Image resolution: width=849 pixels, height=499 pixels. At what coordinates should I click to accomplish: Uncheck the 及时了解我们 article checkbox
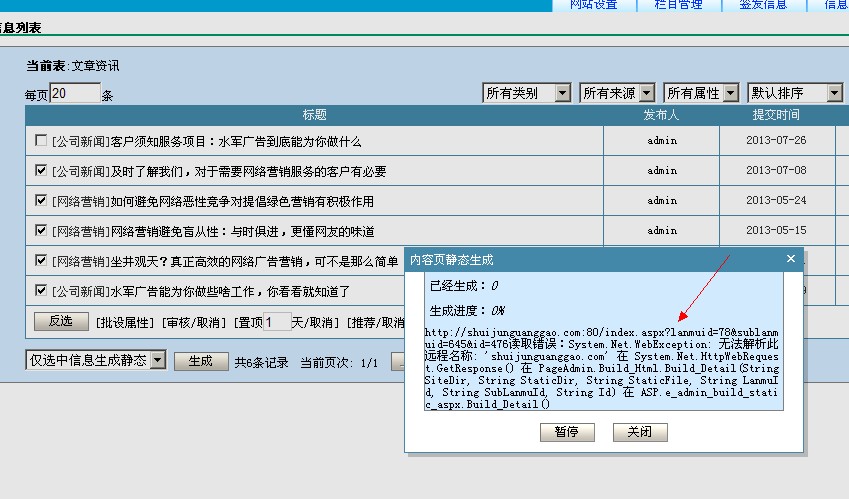click(x=41, y=171)
